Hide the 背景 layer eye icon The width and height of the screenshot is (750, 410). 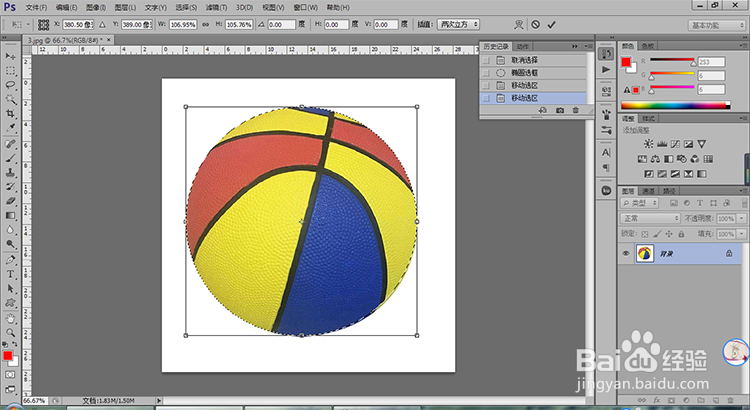[x=626, y=254]
